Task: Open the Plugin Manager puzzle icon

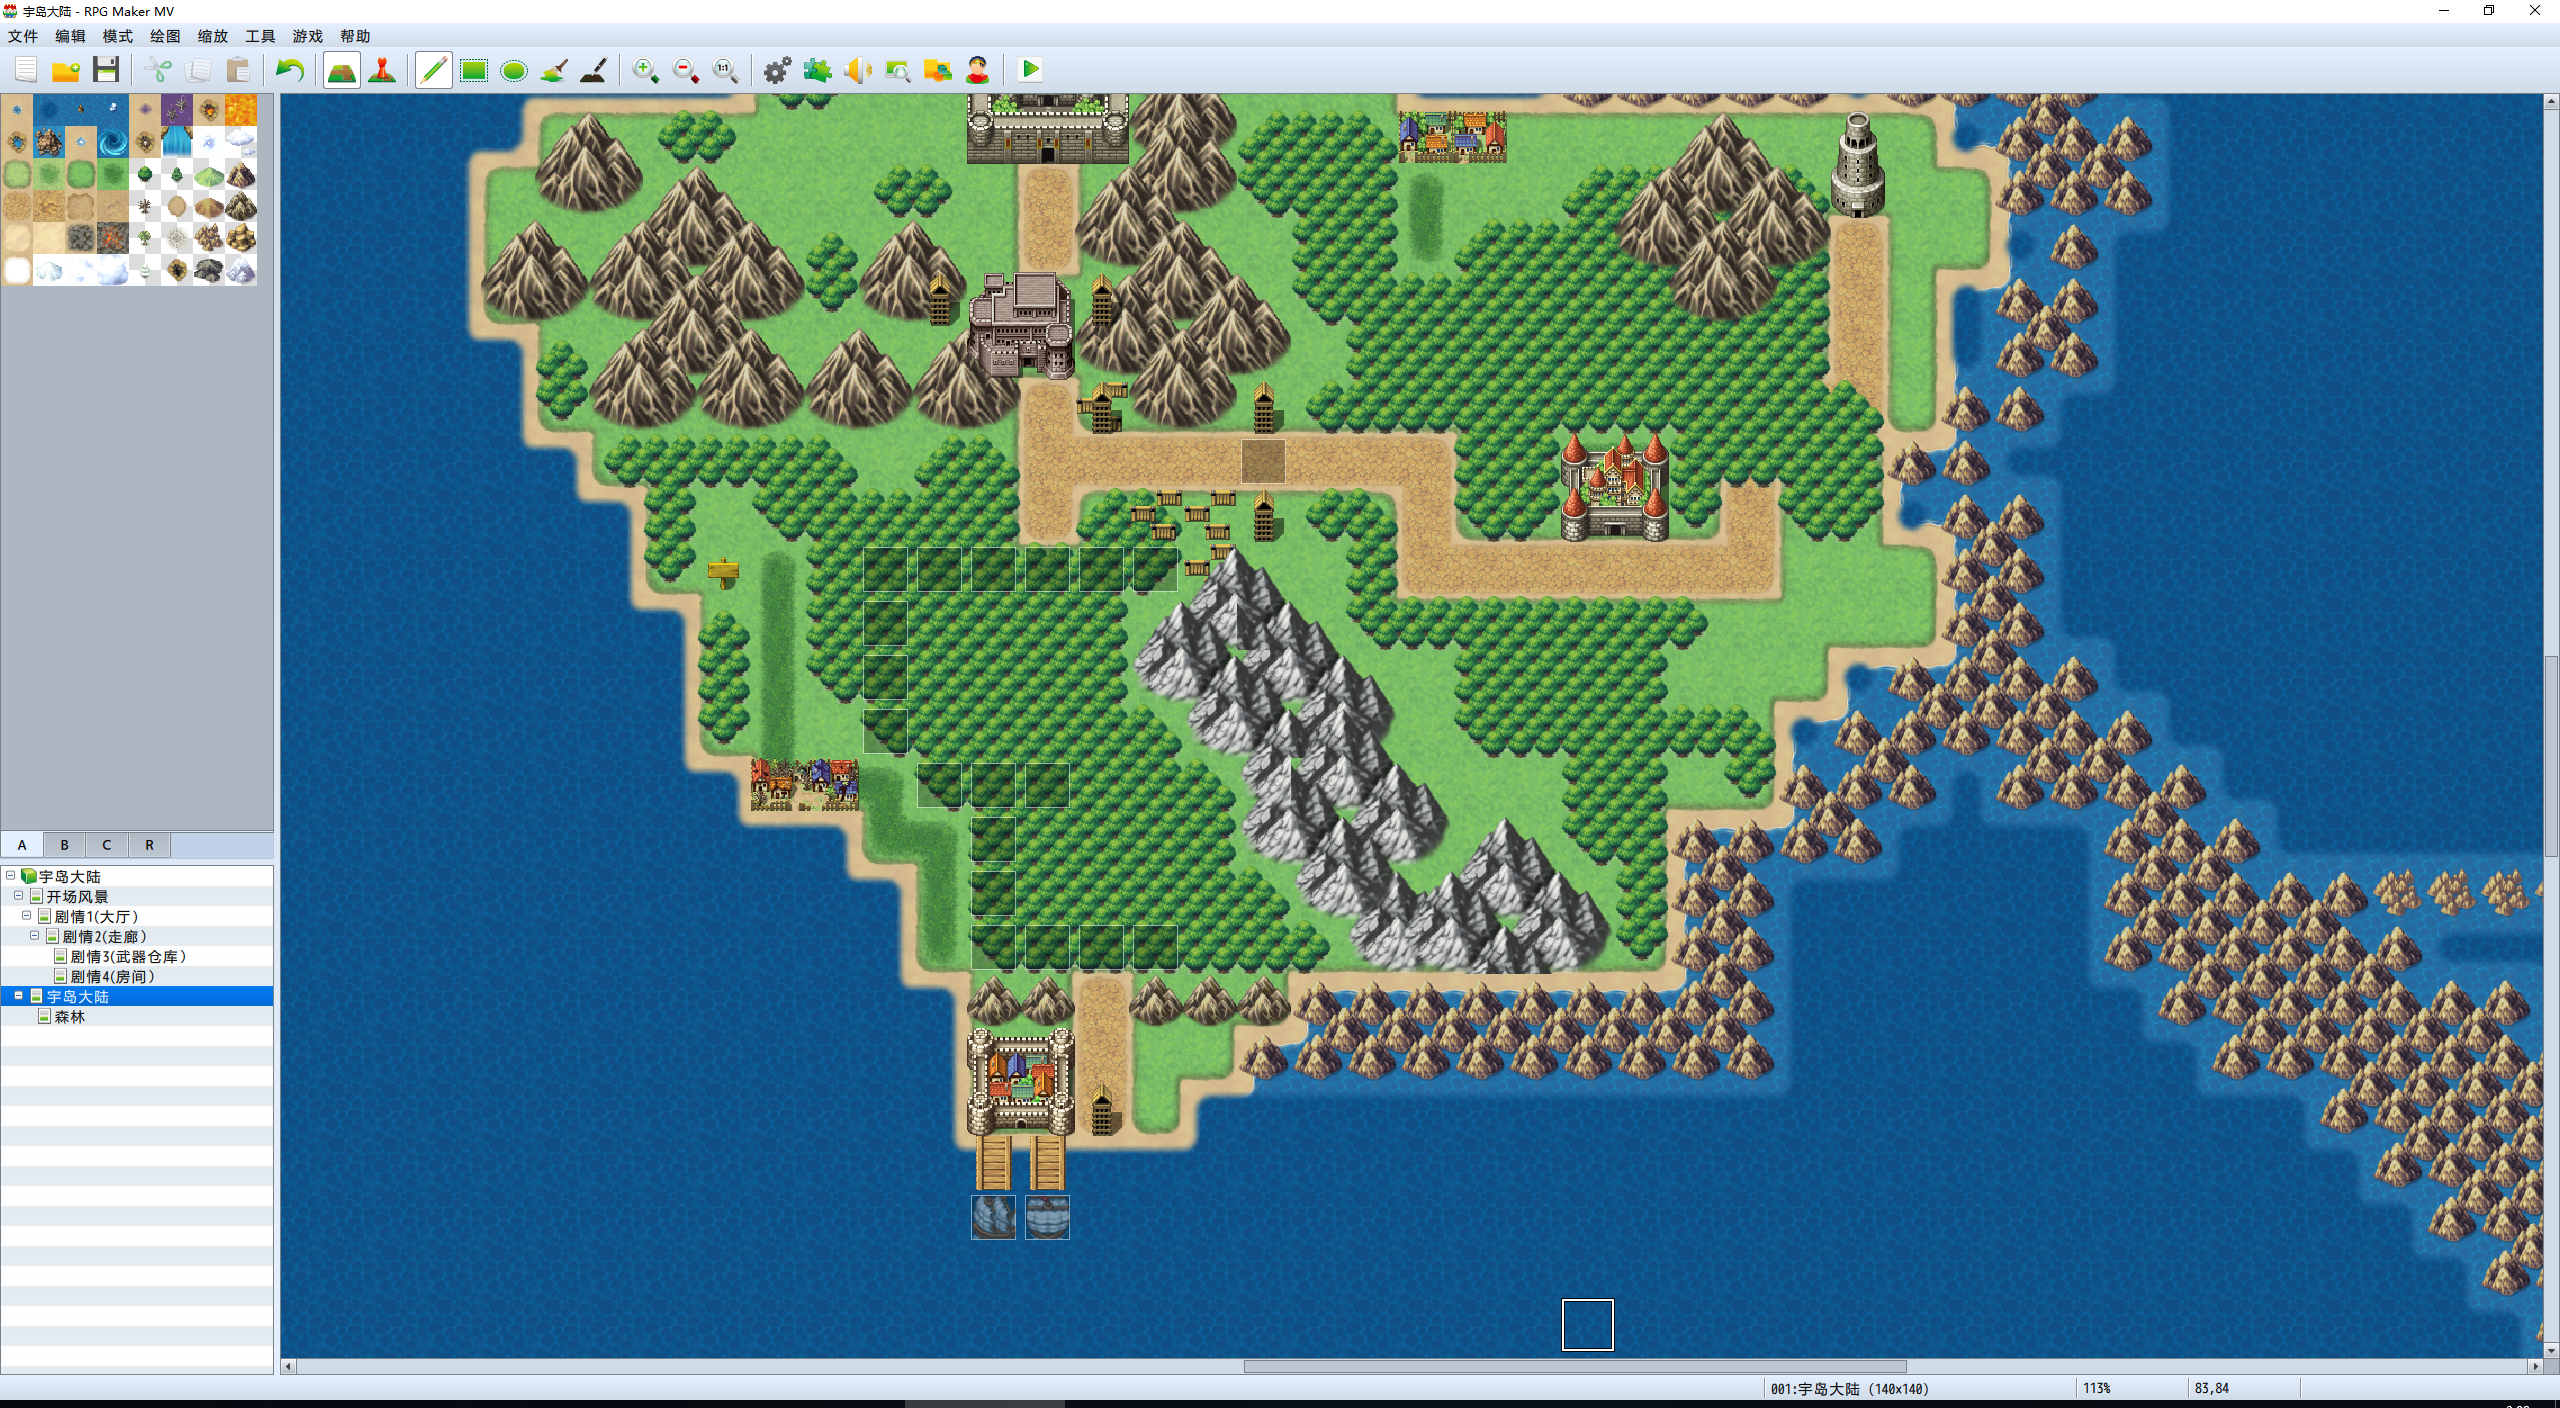Action: [818, 70]
